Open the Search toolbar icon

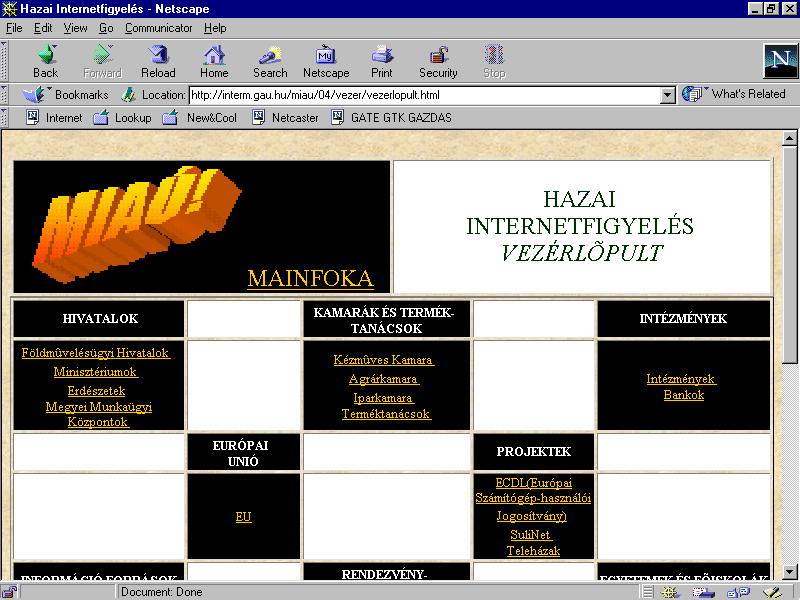tap(270, 61)
